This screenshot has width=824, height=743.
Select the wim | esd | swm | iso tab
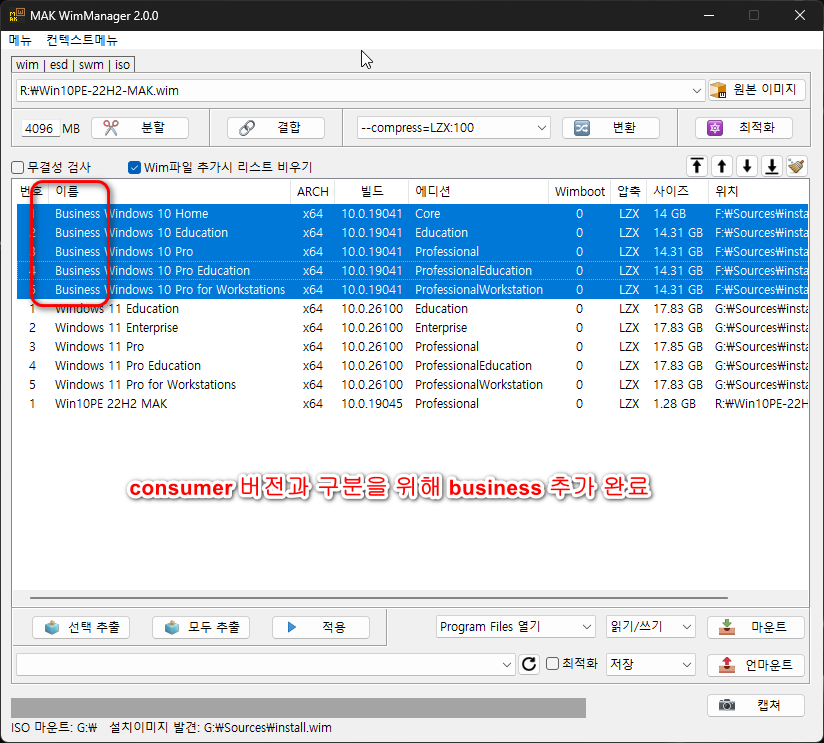(x=73, y=65)
